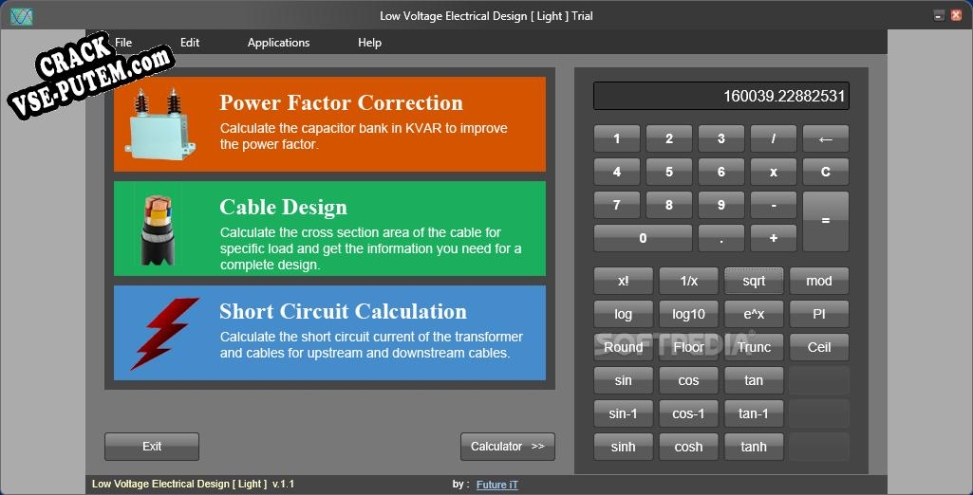The image size is (973, 495).
Task: Click calculator digit 8 key
Action: tap(669, 205)
